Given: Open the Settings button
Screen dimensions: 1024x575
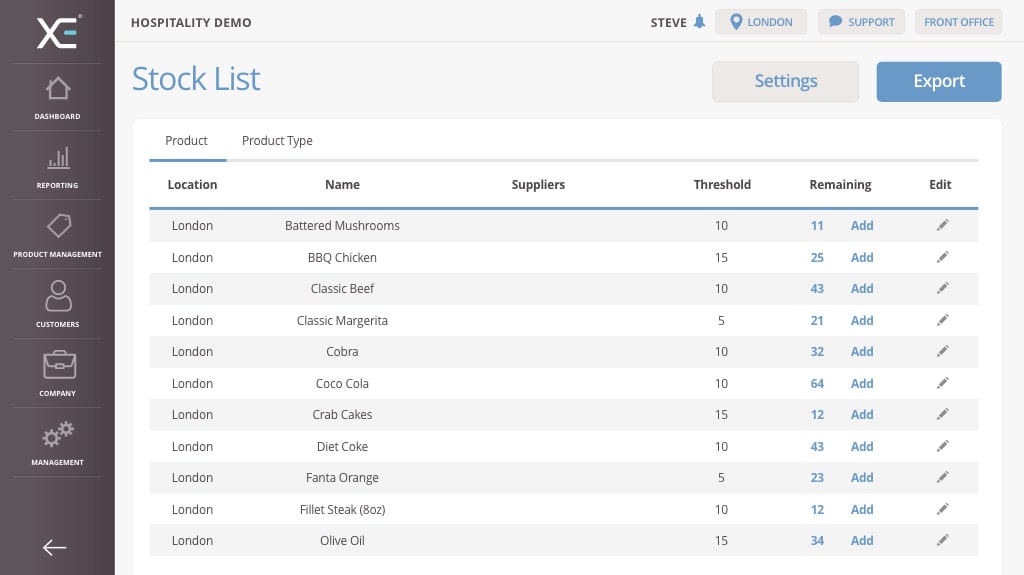Looking at the screenshot, I should click(785, 82).
